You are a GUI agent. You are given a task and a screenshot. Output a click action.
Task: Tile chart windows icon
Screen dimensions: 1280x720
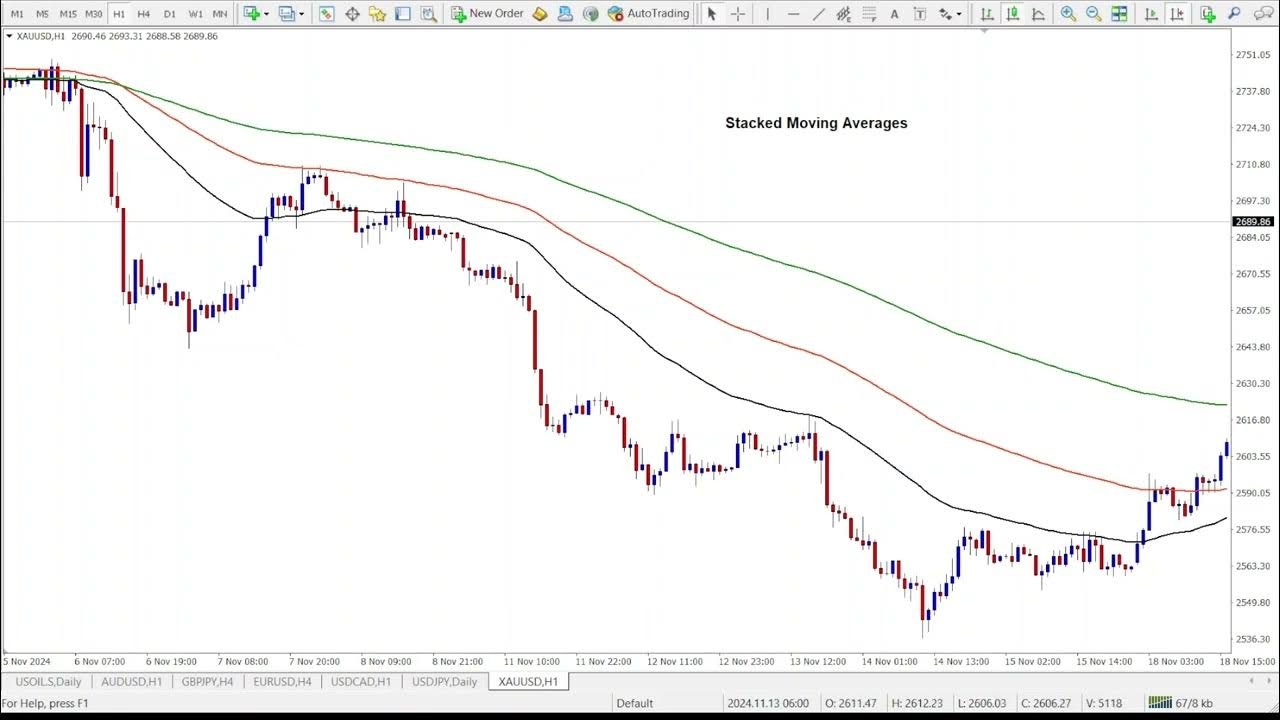1119,13
